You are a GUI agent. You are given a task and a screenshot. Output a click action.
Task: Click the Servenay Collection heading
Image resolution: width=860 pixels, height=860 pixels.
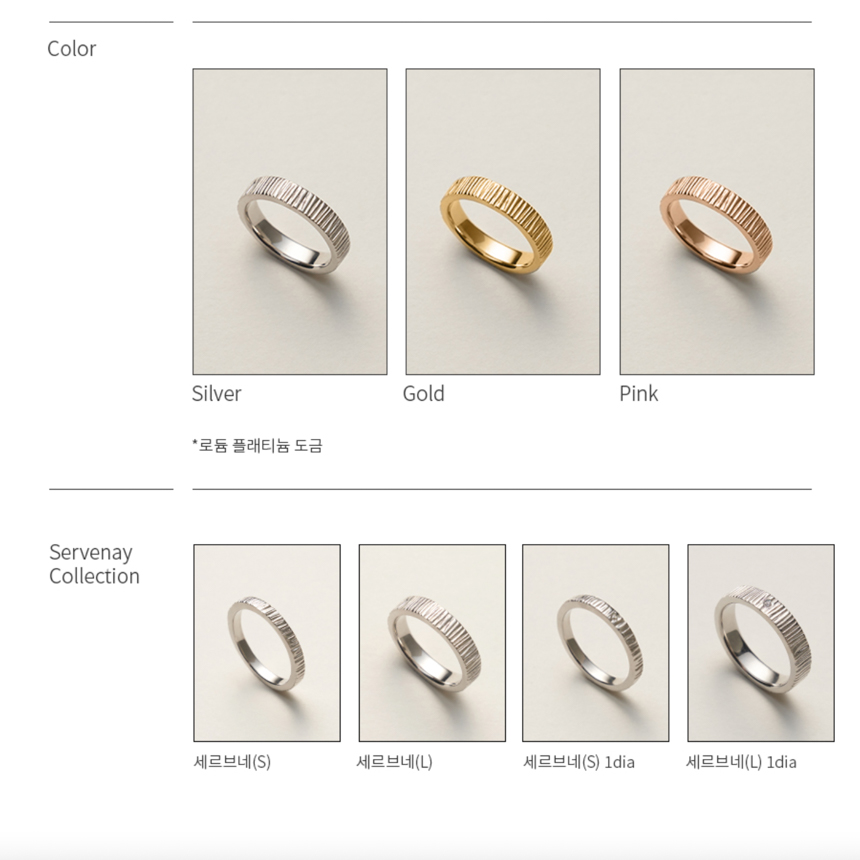coord(94,564)
